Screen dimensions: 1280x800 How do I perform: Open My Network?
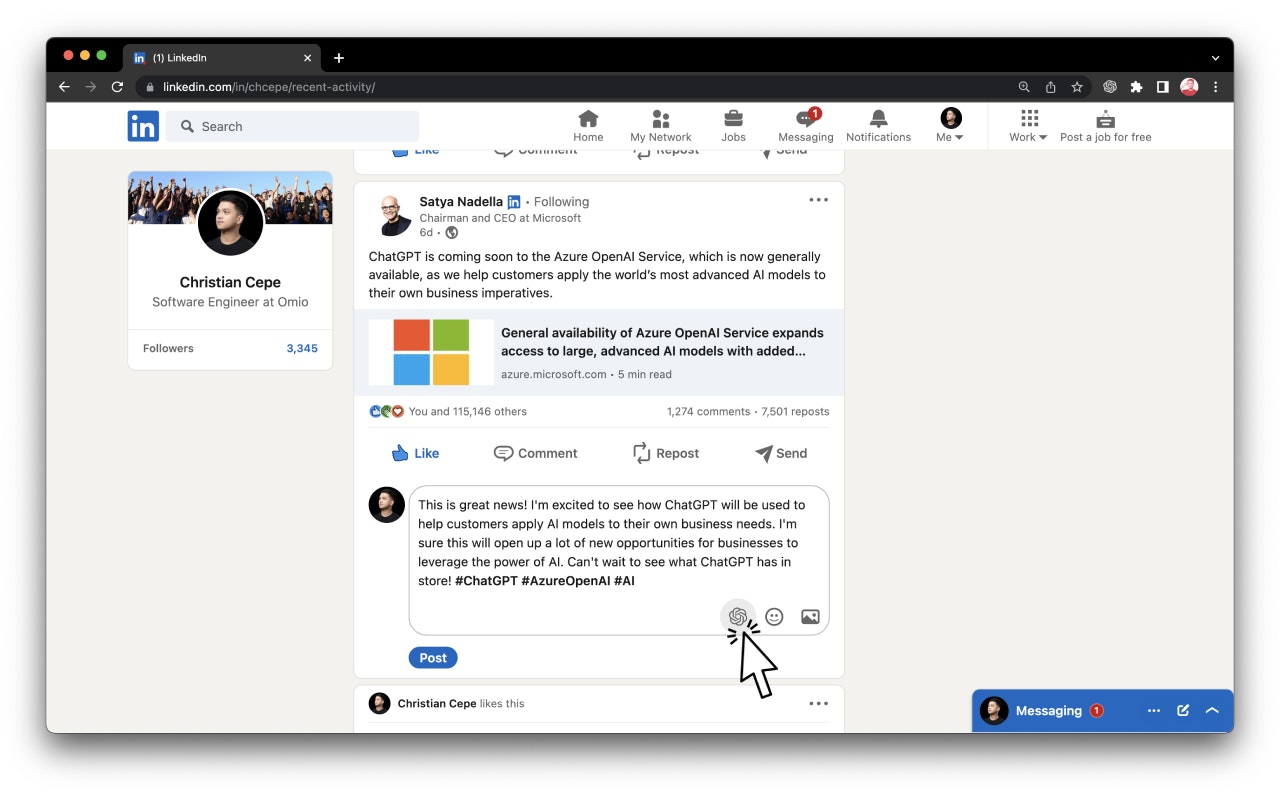coord(660,126)
